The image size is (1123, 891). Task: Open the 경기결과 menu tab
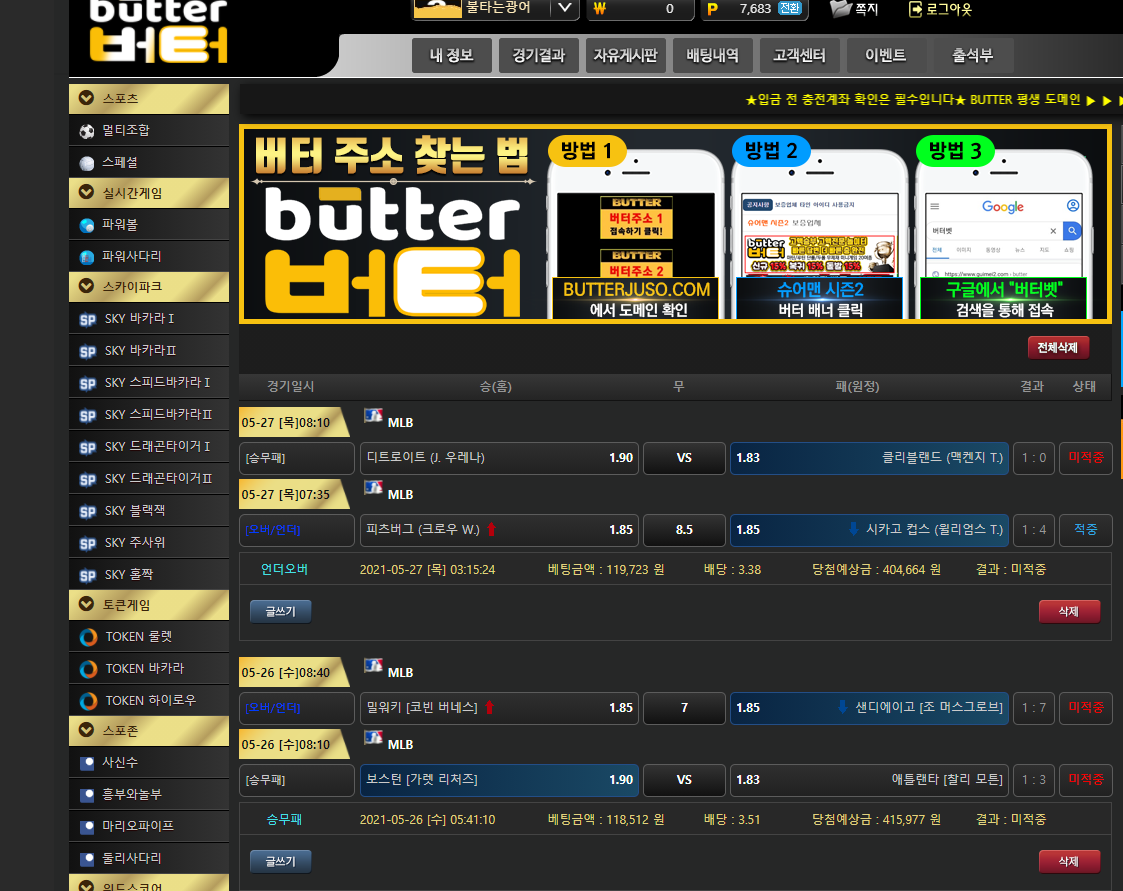click(538, 56)
